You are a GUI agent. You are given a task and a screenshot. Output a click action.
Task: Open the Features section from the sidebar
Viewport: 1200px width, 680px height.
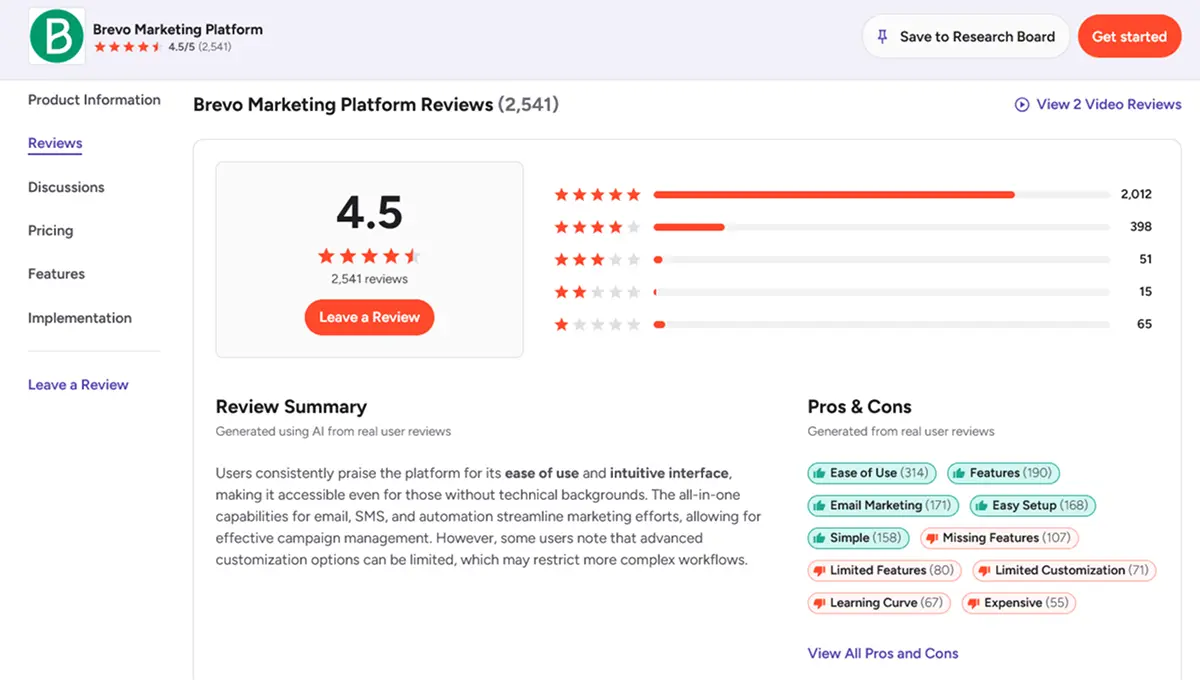point(56,273)
